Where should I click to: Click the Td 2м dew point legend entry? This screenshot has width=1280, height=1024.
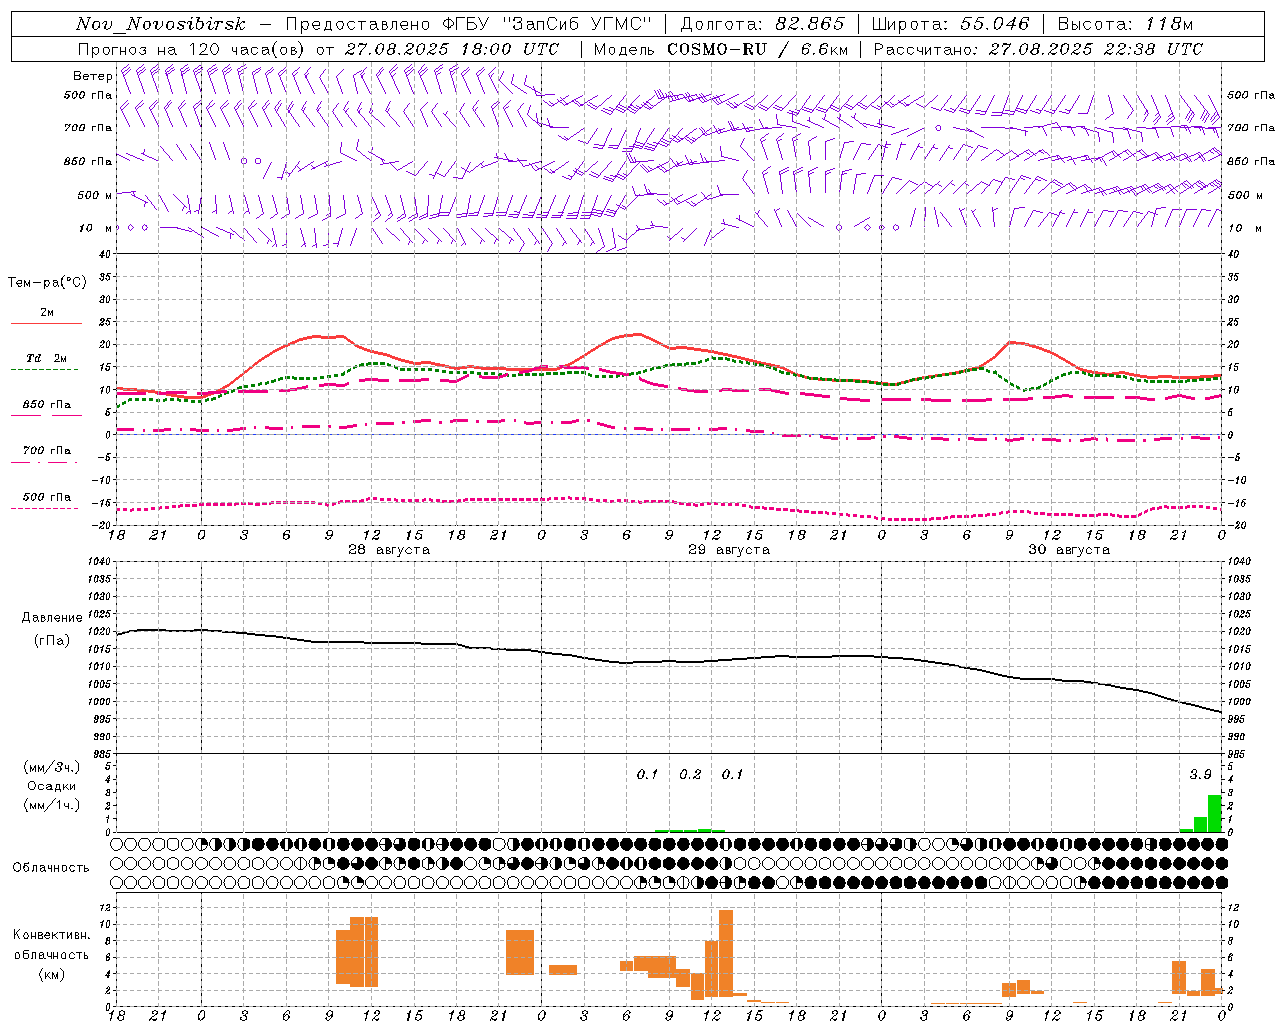[46, 358]
